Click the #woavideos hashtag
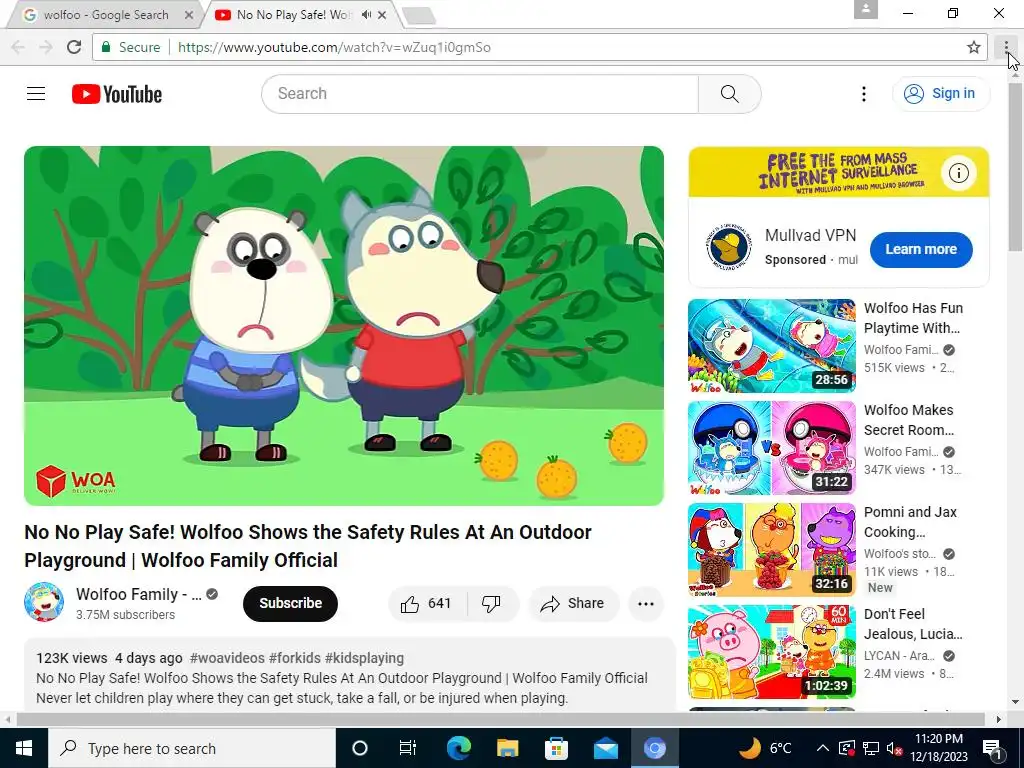 click(227, 658)
